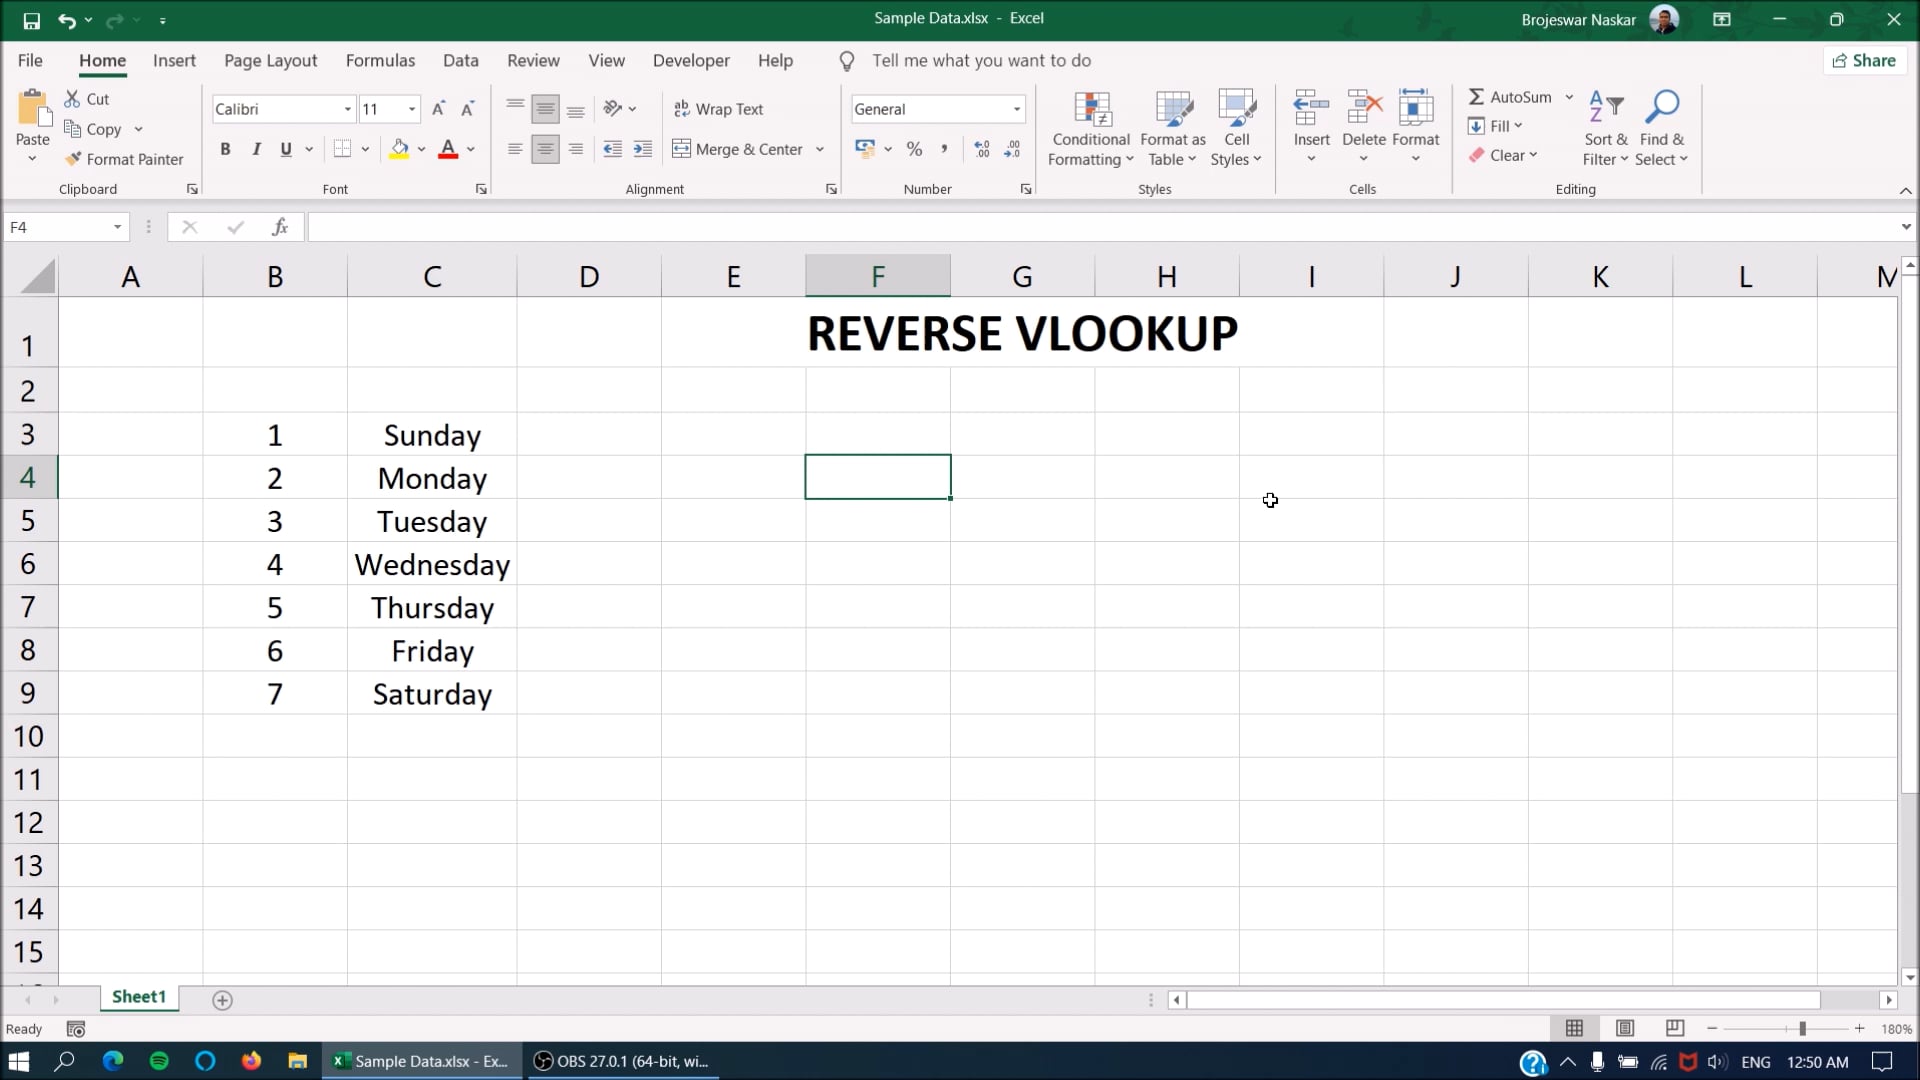Click the Decrease Decimal icon

[1013, 149]
